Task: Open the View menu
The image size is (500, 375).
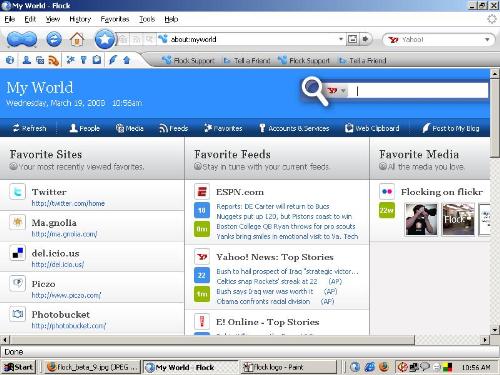Action: click(53, 19)
